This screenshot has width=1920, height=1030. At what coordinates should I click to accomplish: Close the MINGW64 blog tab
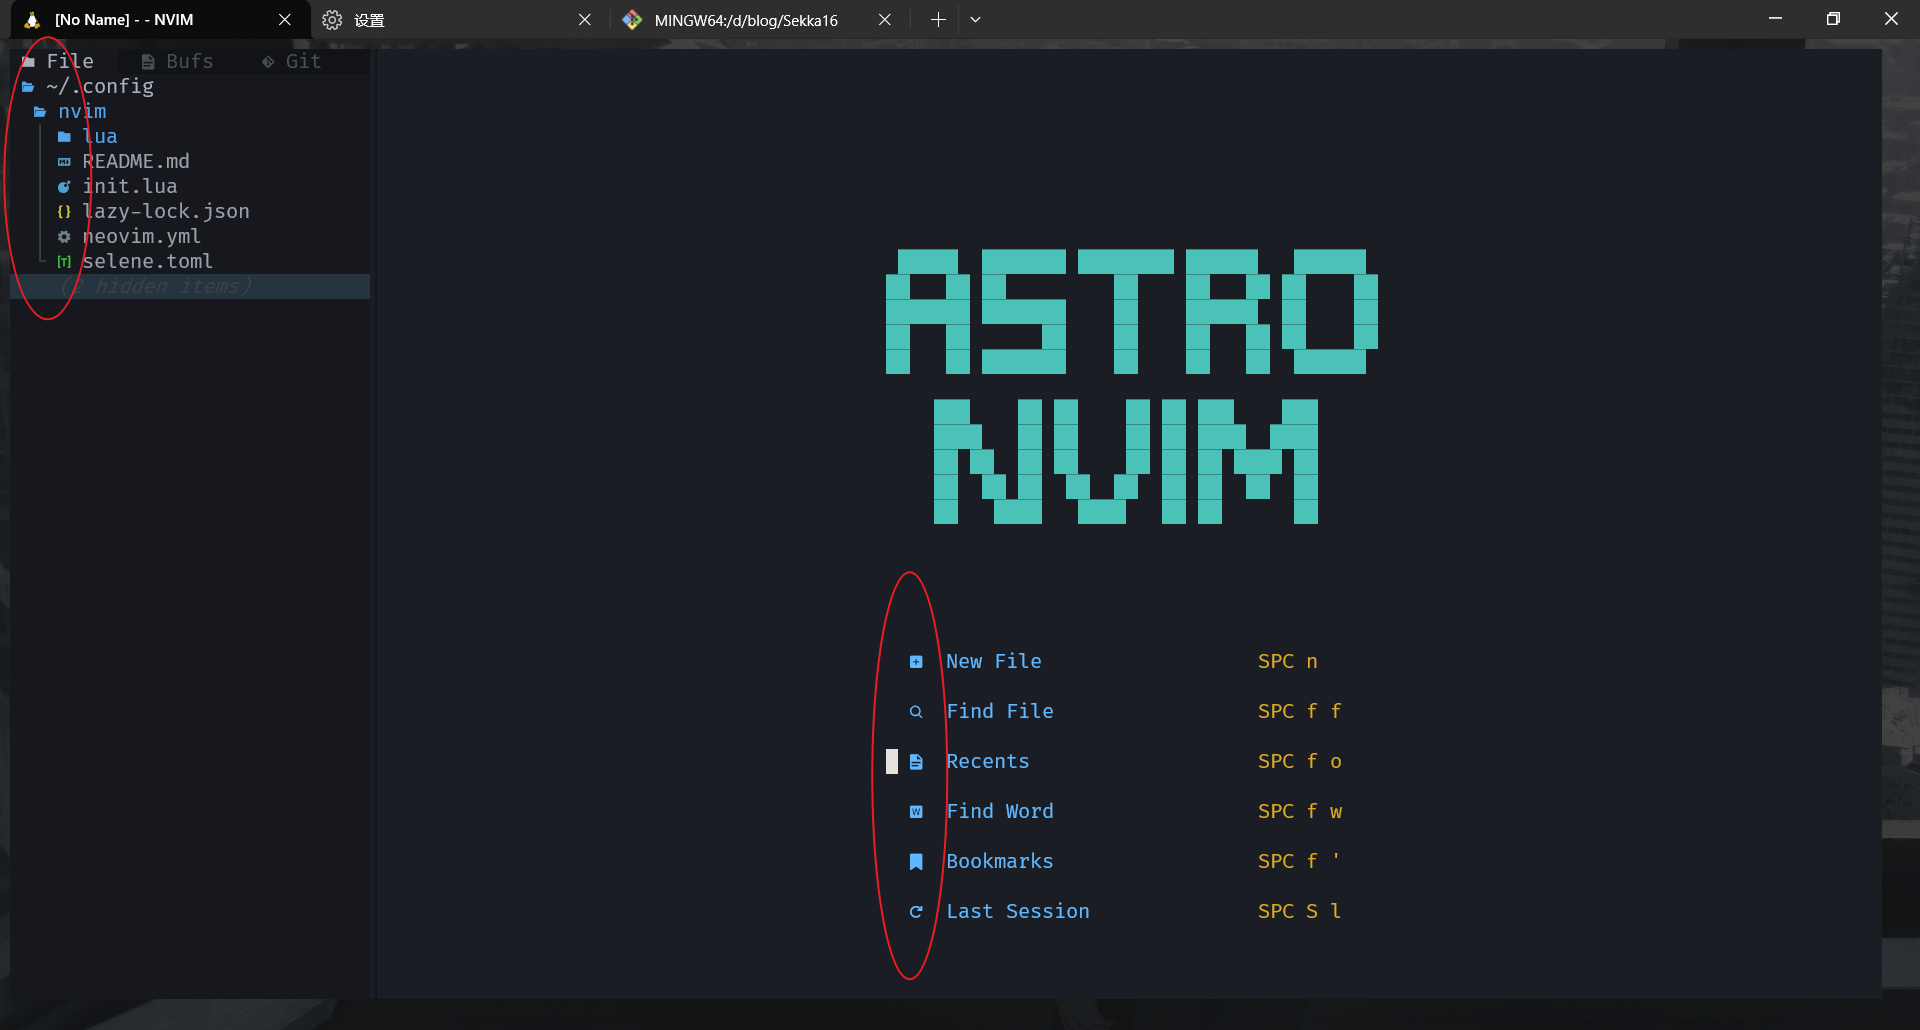(885, 20)
